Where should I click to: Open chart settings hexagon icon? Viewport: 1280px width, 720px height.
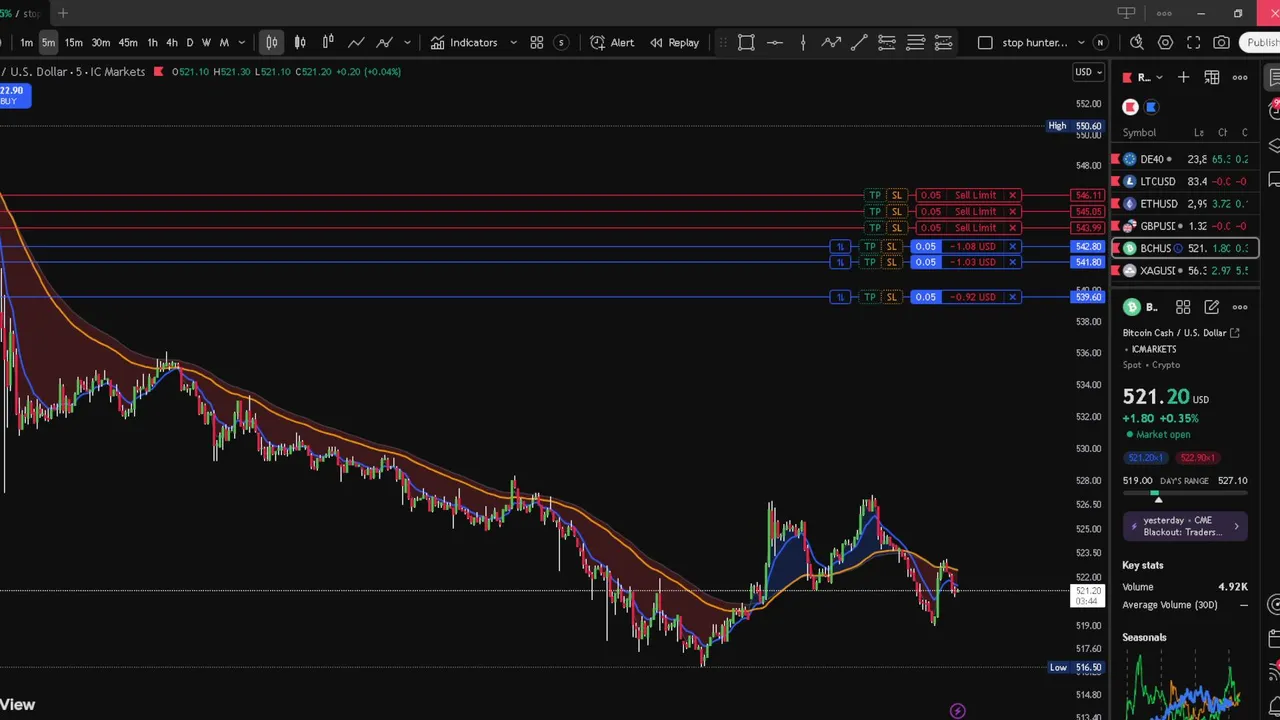tap(1165, 42)
